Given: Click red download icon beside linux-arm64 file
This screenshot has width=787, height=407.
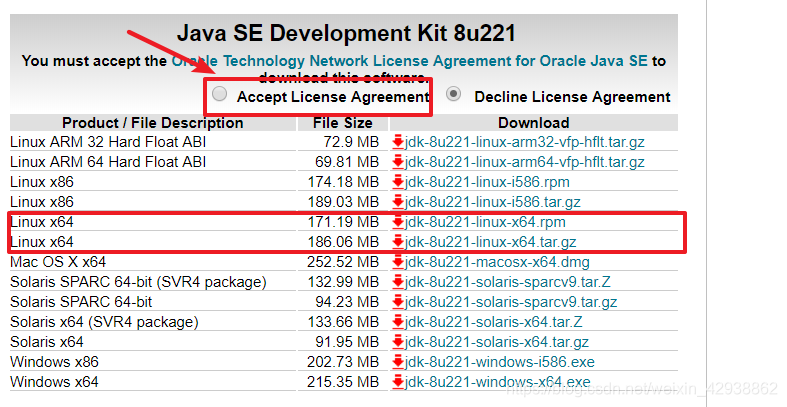Looking at the screenshot, I should pos(398,162).
